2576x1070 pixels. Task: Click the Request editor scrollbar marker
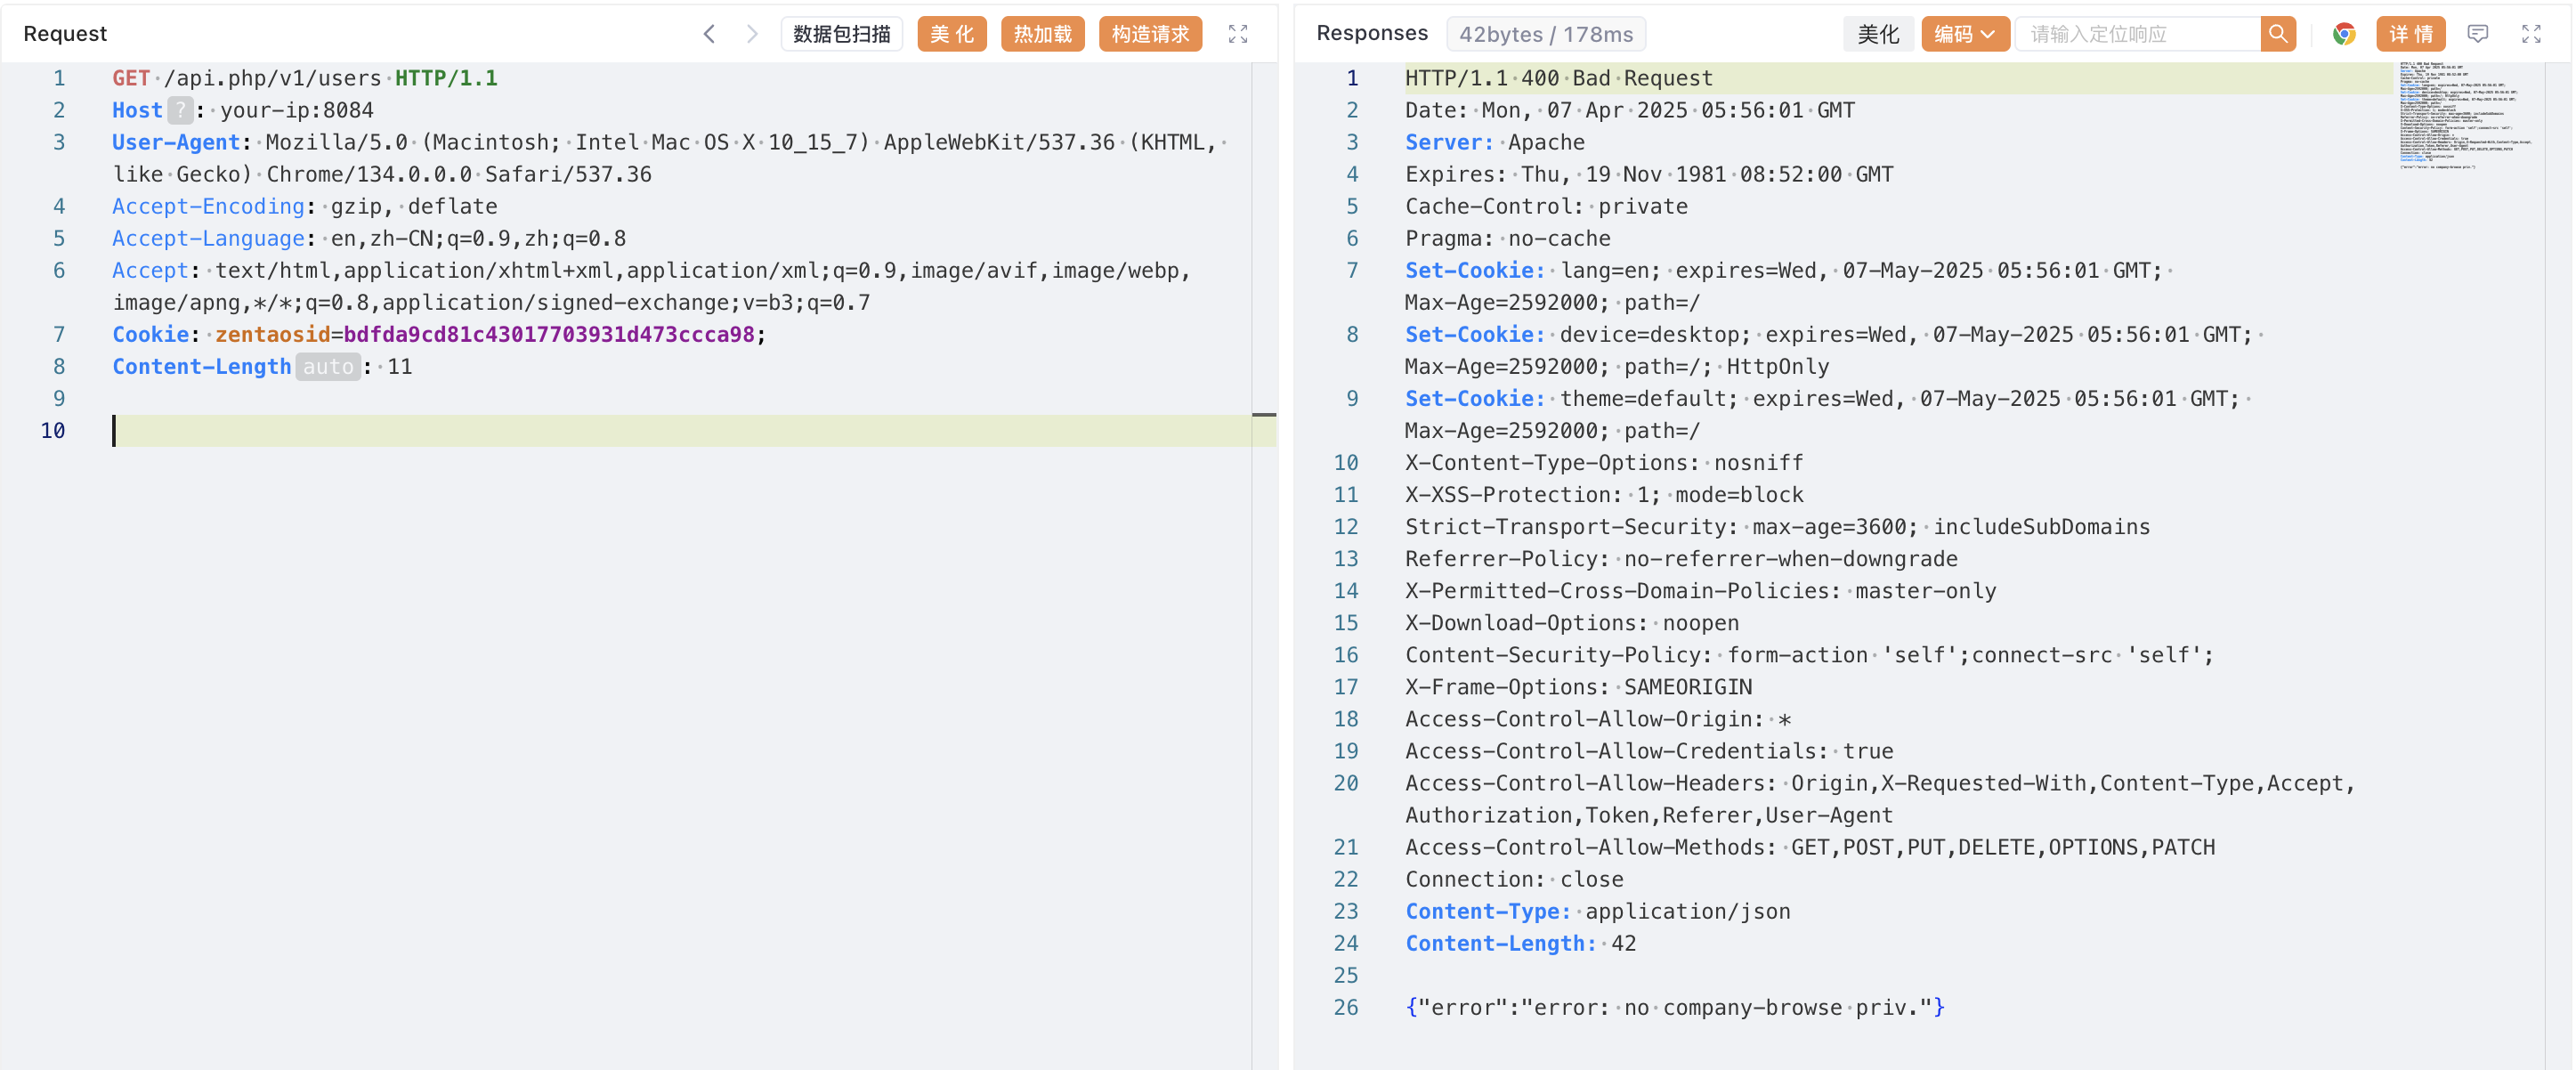point(1264,415)
